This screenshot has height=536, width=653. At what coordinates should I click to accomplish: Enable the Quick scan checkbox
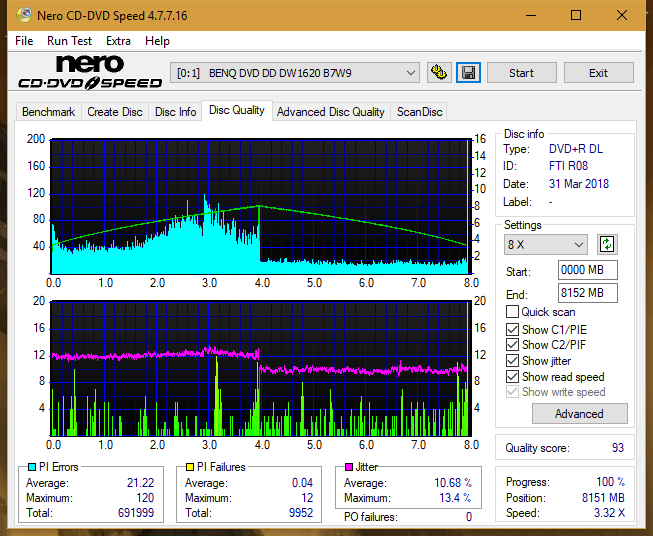[x=512, y=312]
